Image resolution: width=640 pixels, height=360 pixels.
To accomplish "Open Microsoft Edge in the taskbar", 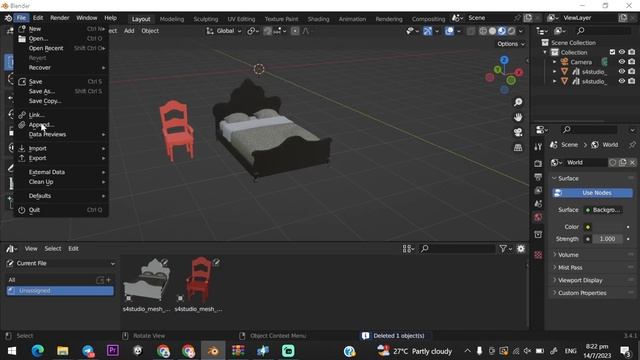I will [38, 351].
